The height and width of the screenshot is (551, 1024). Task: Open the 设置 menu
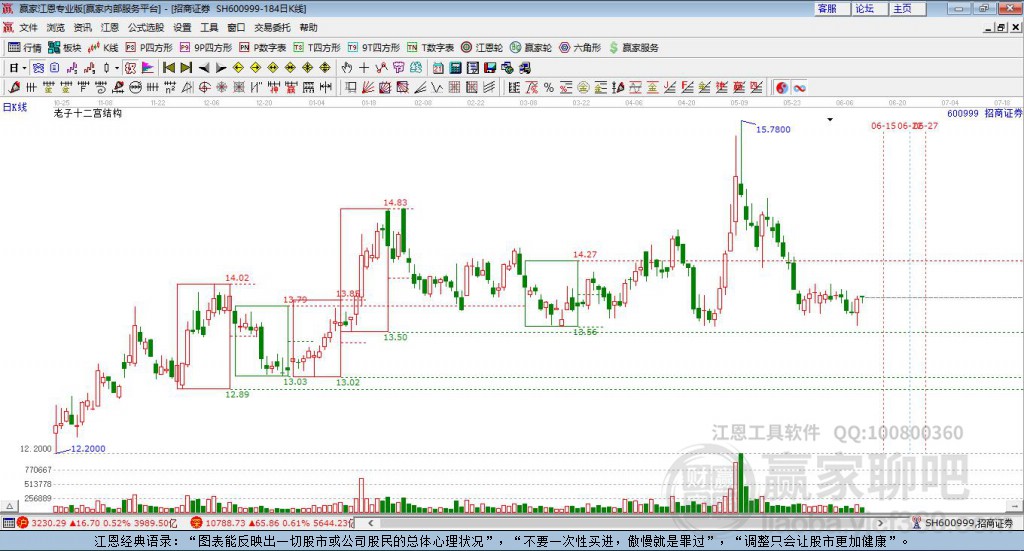(x=182, y=27)
